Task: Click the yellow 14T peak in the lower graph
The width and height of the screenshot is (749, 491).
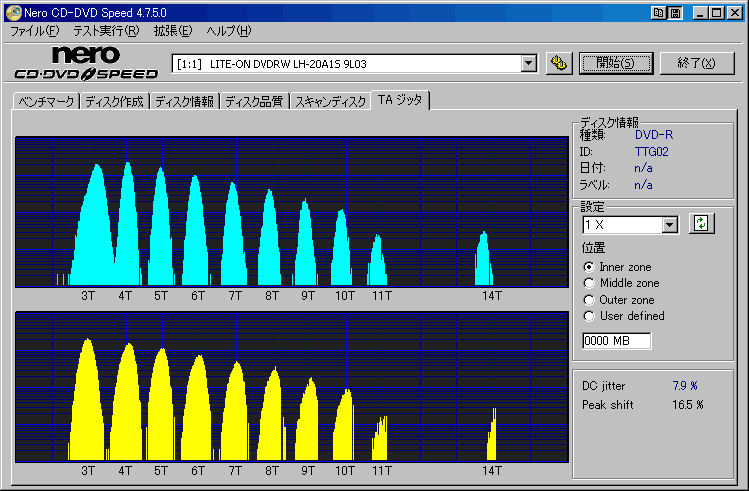Action: 492,437
